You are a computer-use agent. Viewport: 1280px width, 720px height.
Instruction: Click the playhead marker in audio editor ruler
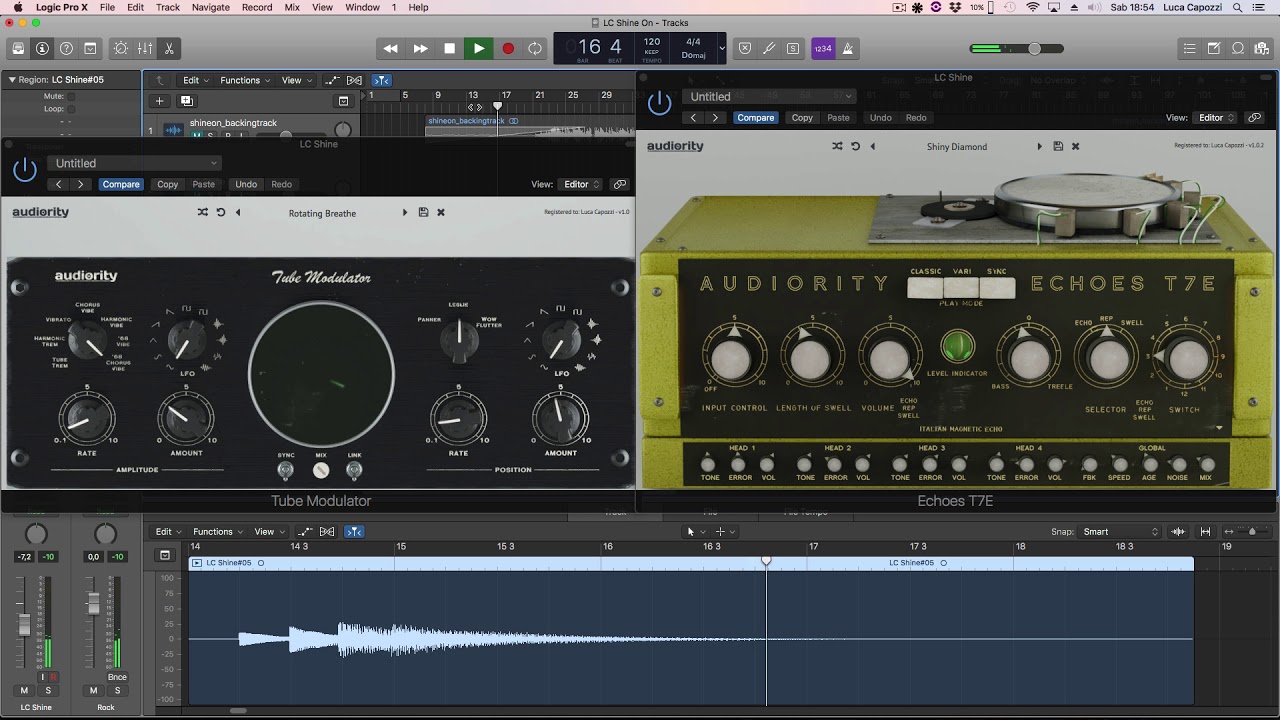tap(767, 560)
